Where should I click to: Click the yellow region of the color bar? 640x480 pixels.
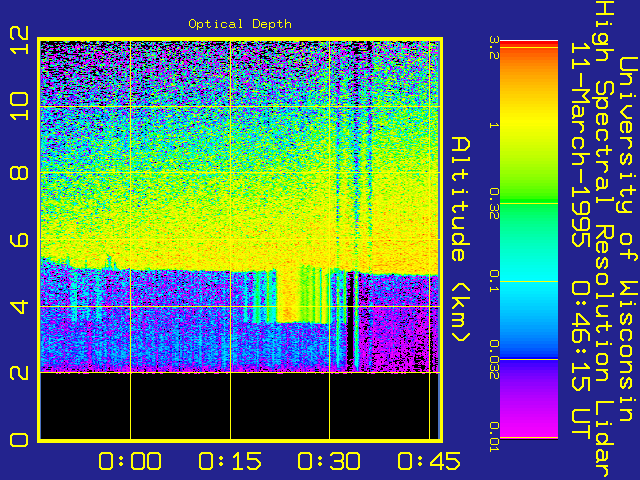529,122
